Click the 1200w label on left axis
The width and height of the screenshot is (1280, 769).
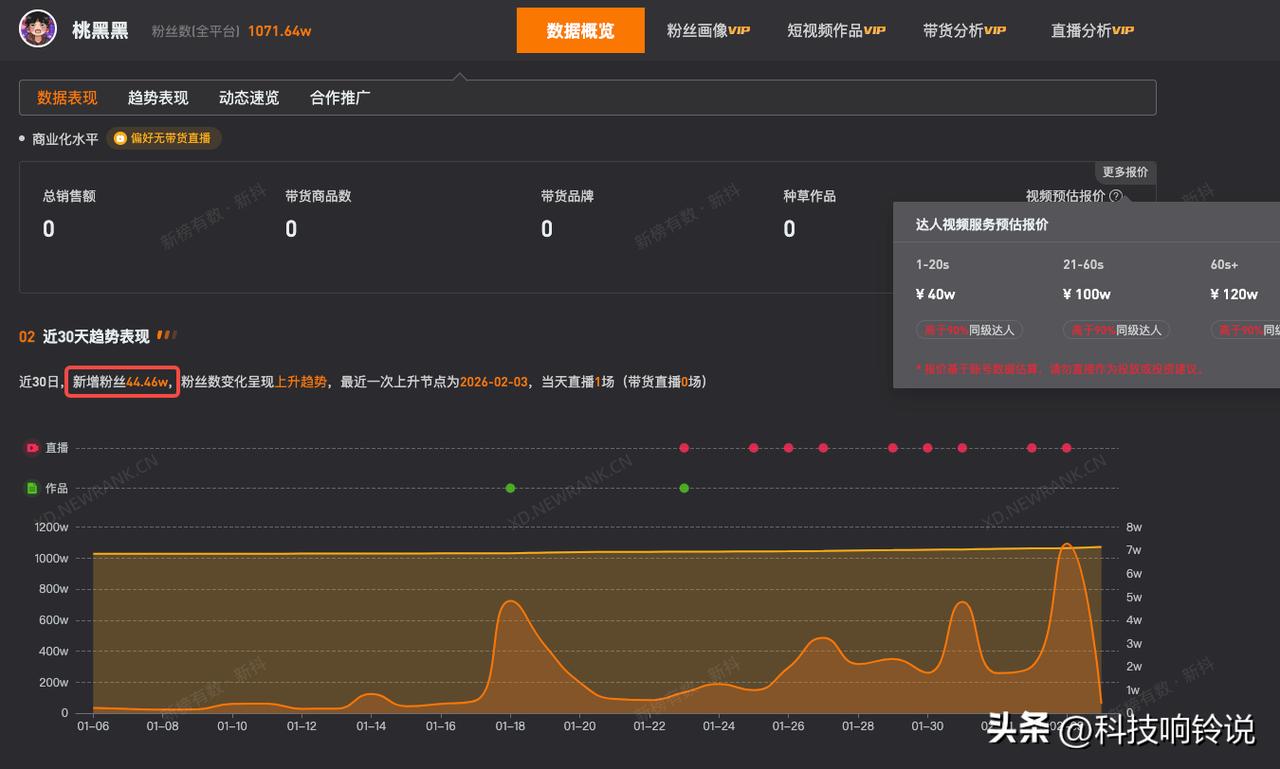pyautogui.click(x=51, y=527)
